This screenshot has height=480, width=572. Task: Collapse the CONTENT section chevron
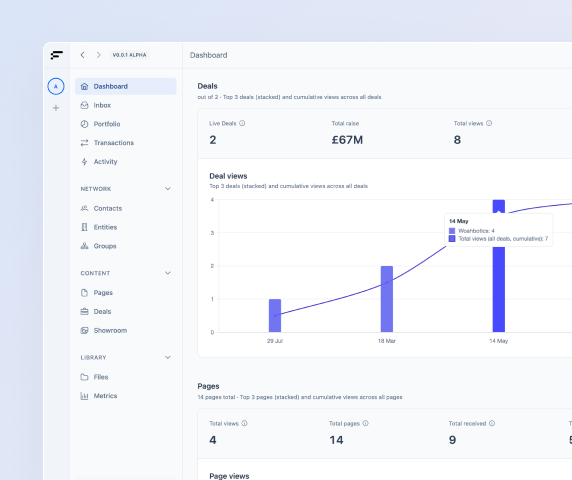coord(168,273)
